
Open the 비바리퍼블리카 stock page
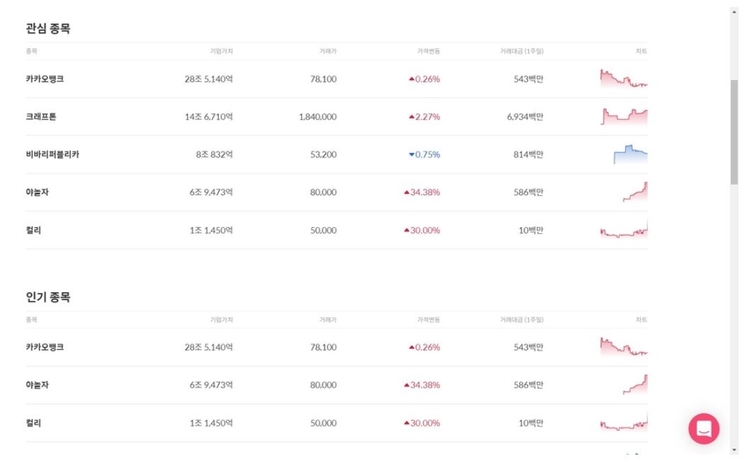pos(53,155)
